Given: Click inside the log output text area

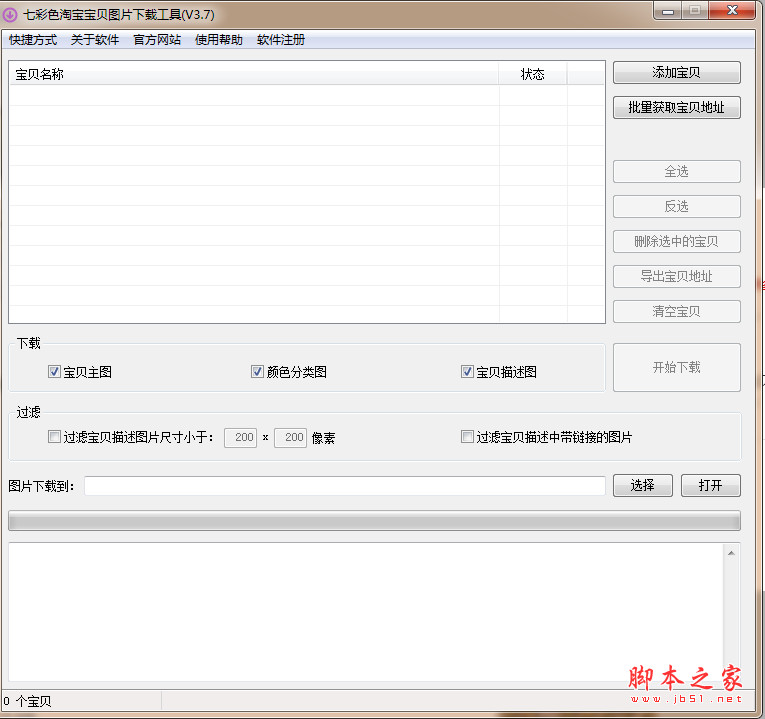Looking at the screenshot, I should 366,612.
